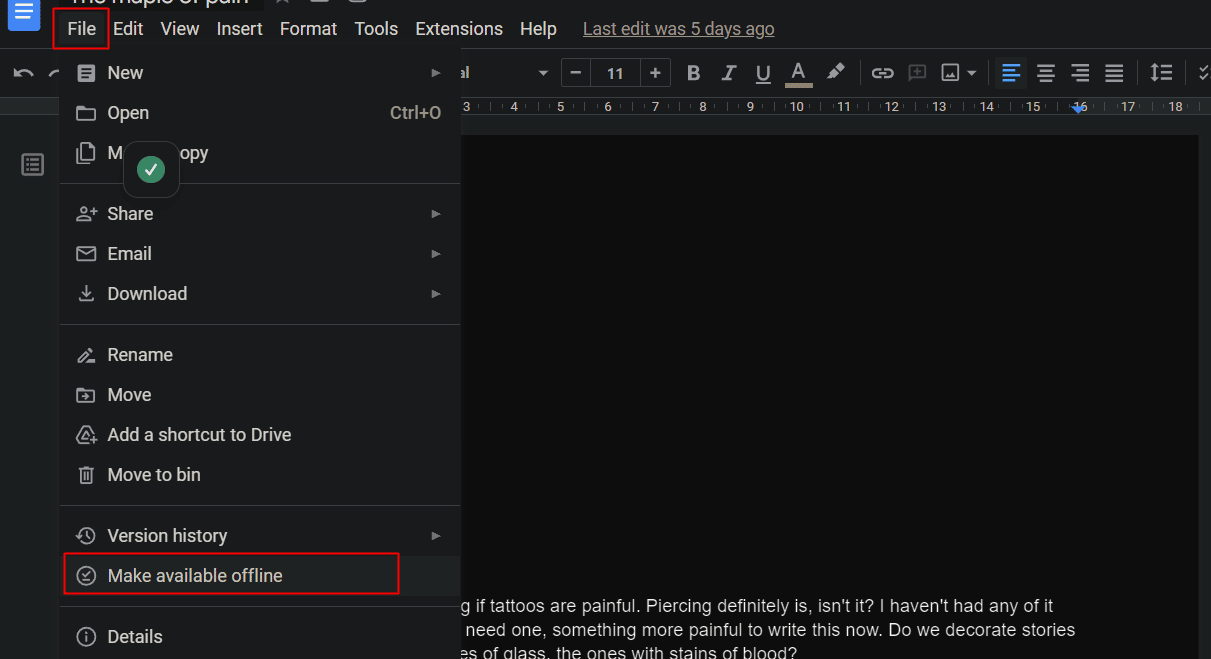1211x659 pixels.
Task: Choose Add a shortcut to Drive
Action: (260, 435)
